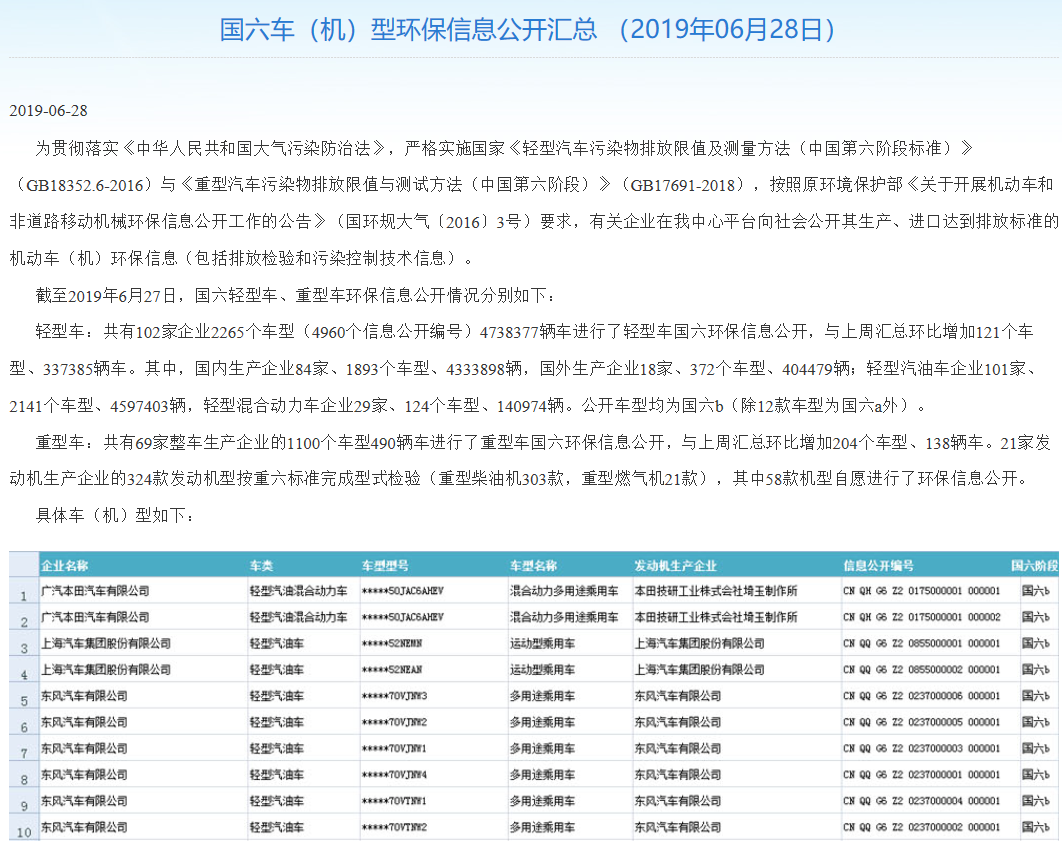Screen dimensions: 1062x841
Task: Click code CN QQ G6 Z2 0237000001 000001
Action: pyautogui.click(x=921, y=775)
